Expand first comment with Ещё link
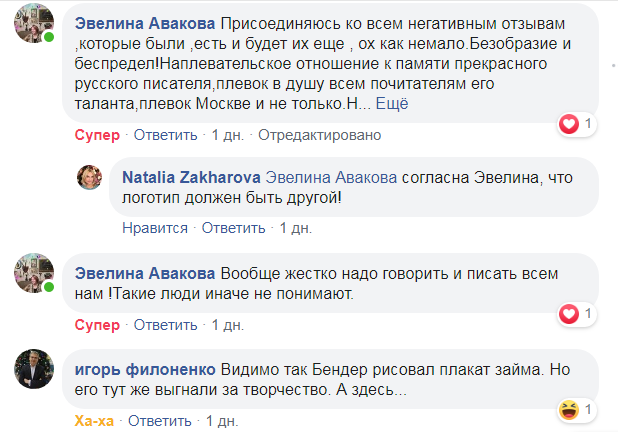 [394, 104]
